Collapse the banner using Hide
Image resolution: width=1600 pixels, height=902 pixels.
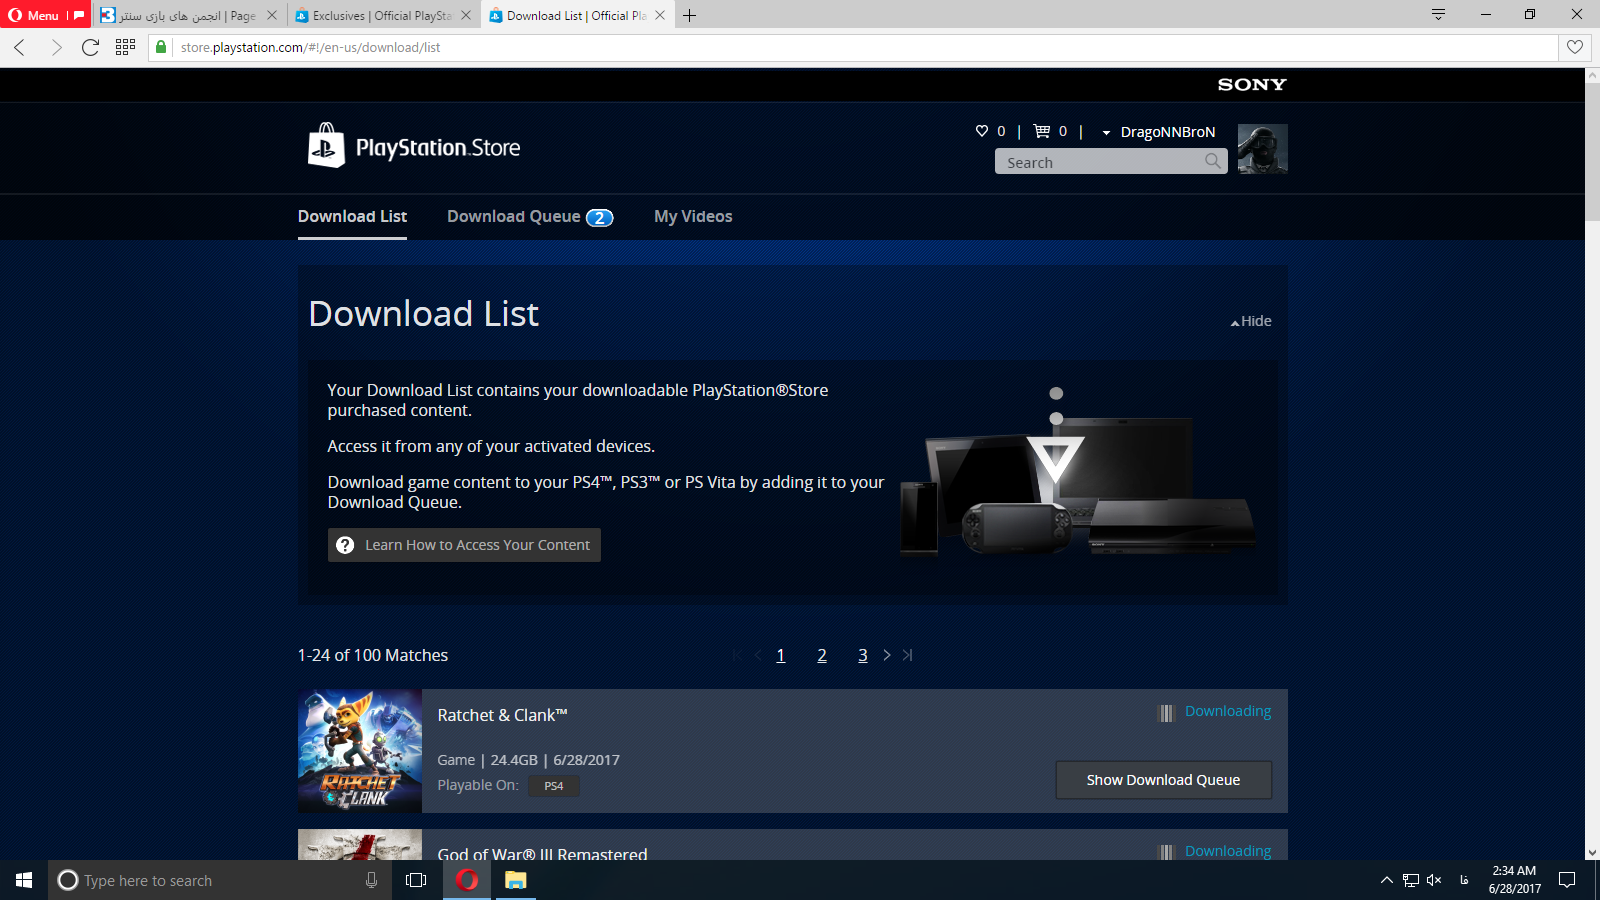coord(1251,321)
